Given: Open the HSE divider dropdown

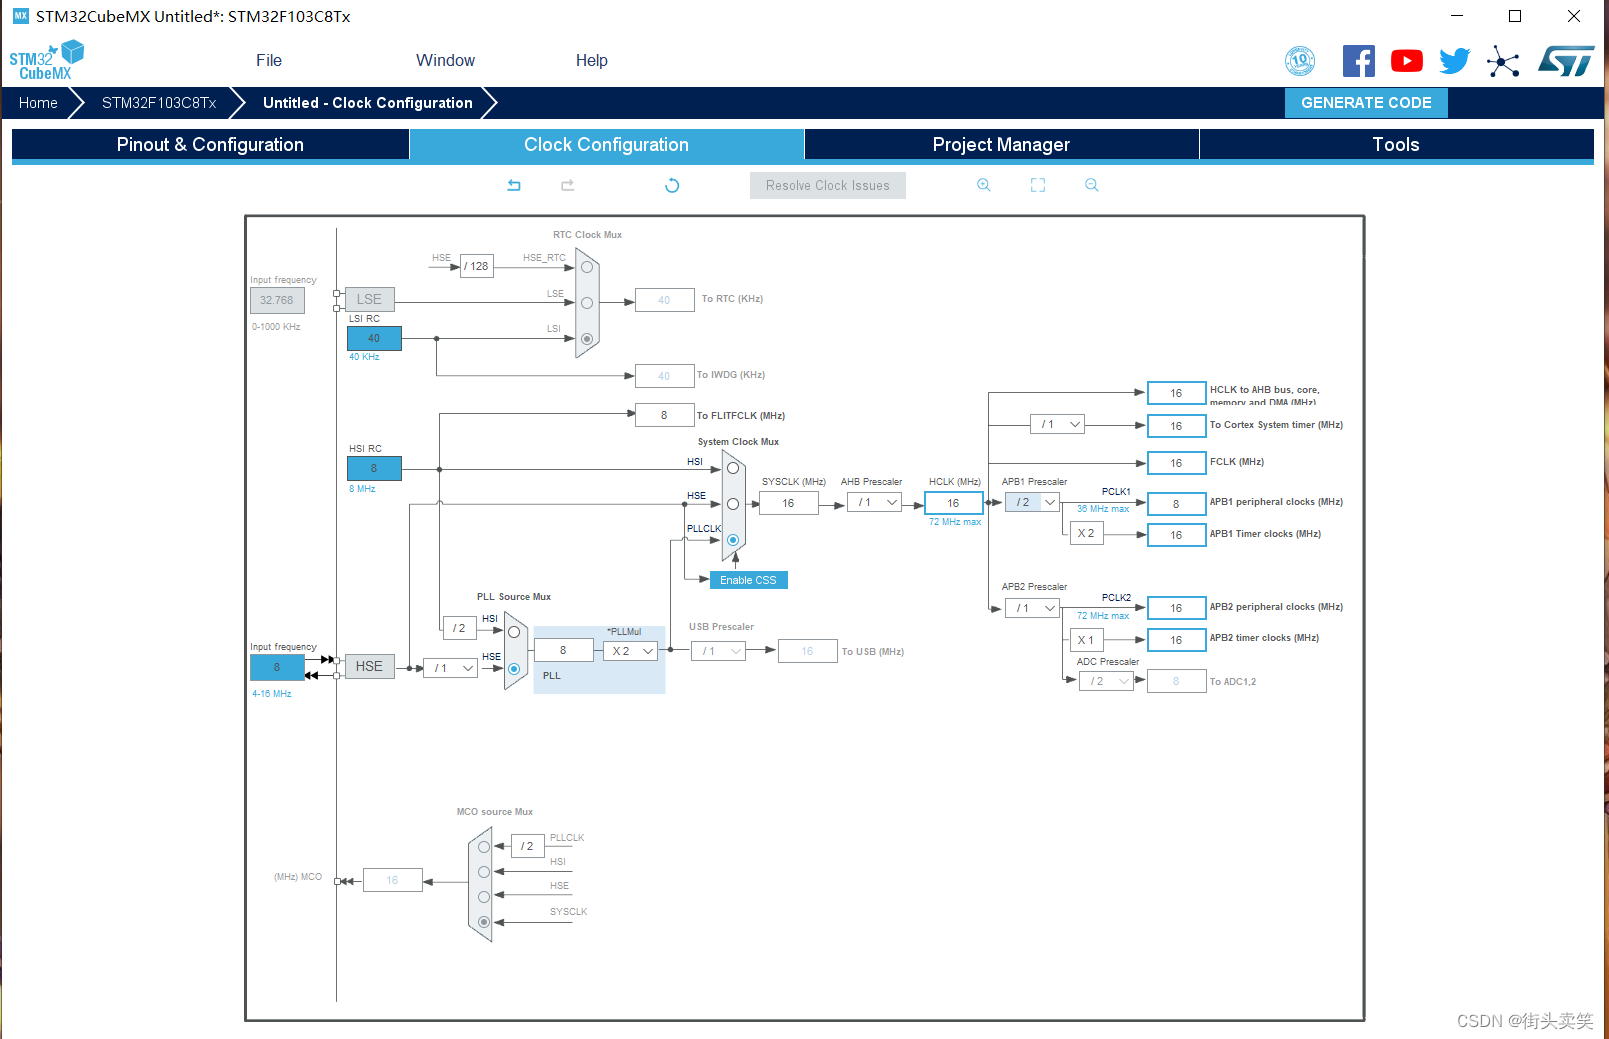Looking at the screenshot, I should pyautogui.click(x=450, y=668).
